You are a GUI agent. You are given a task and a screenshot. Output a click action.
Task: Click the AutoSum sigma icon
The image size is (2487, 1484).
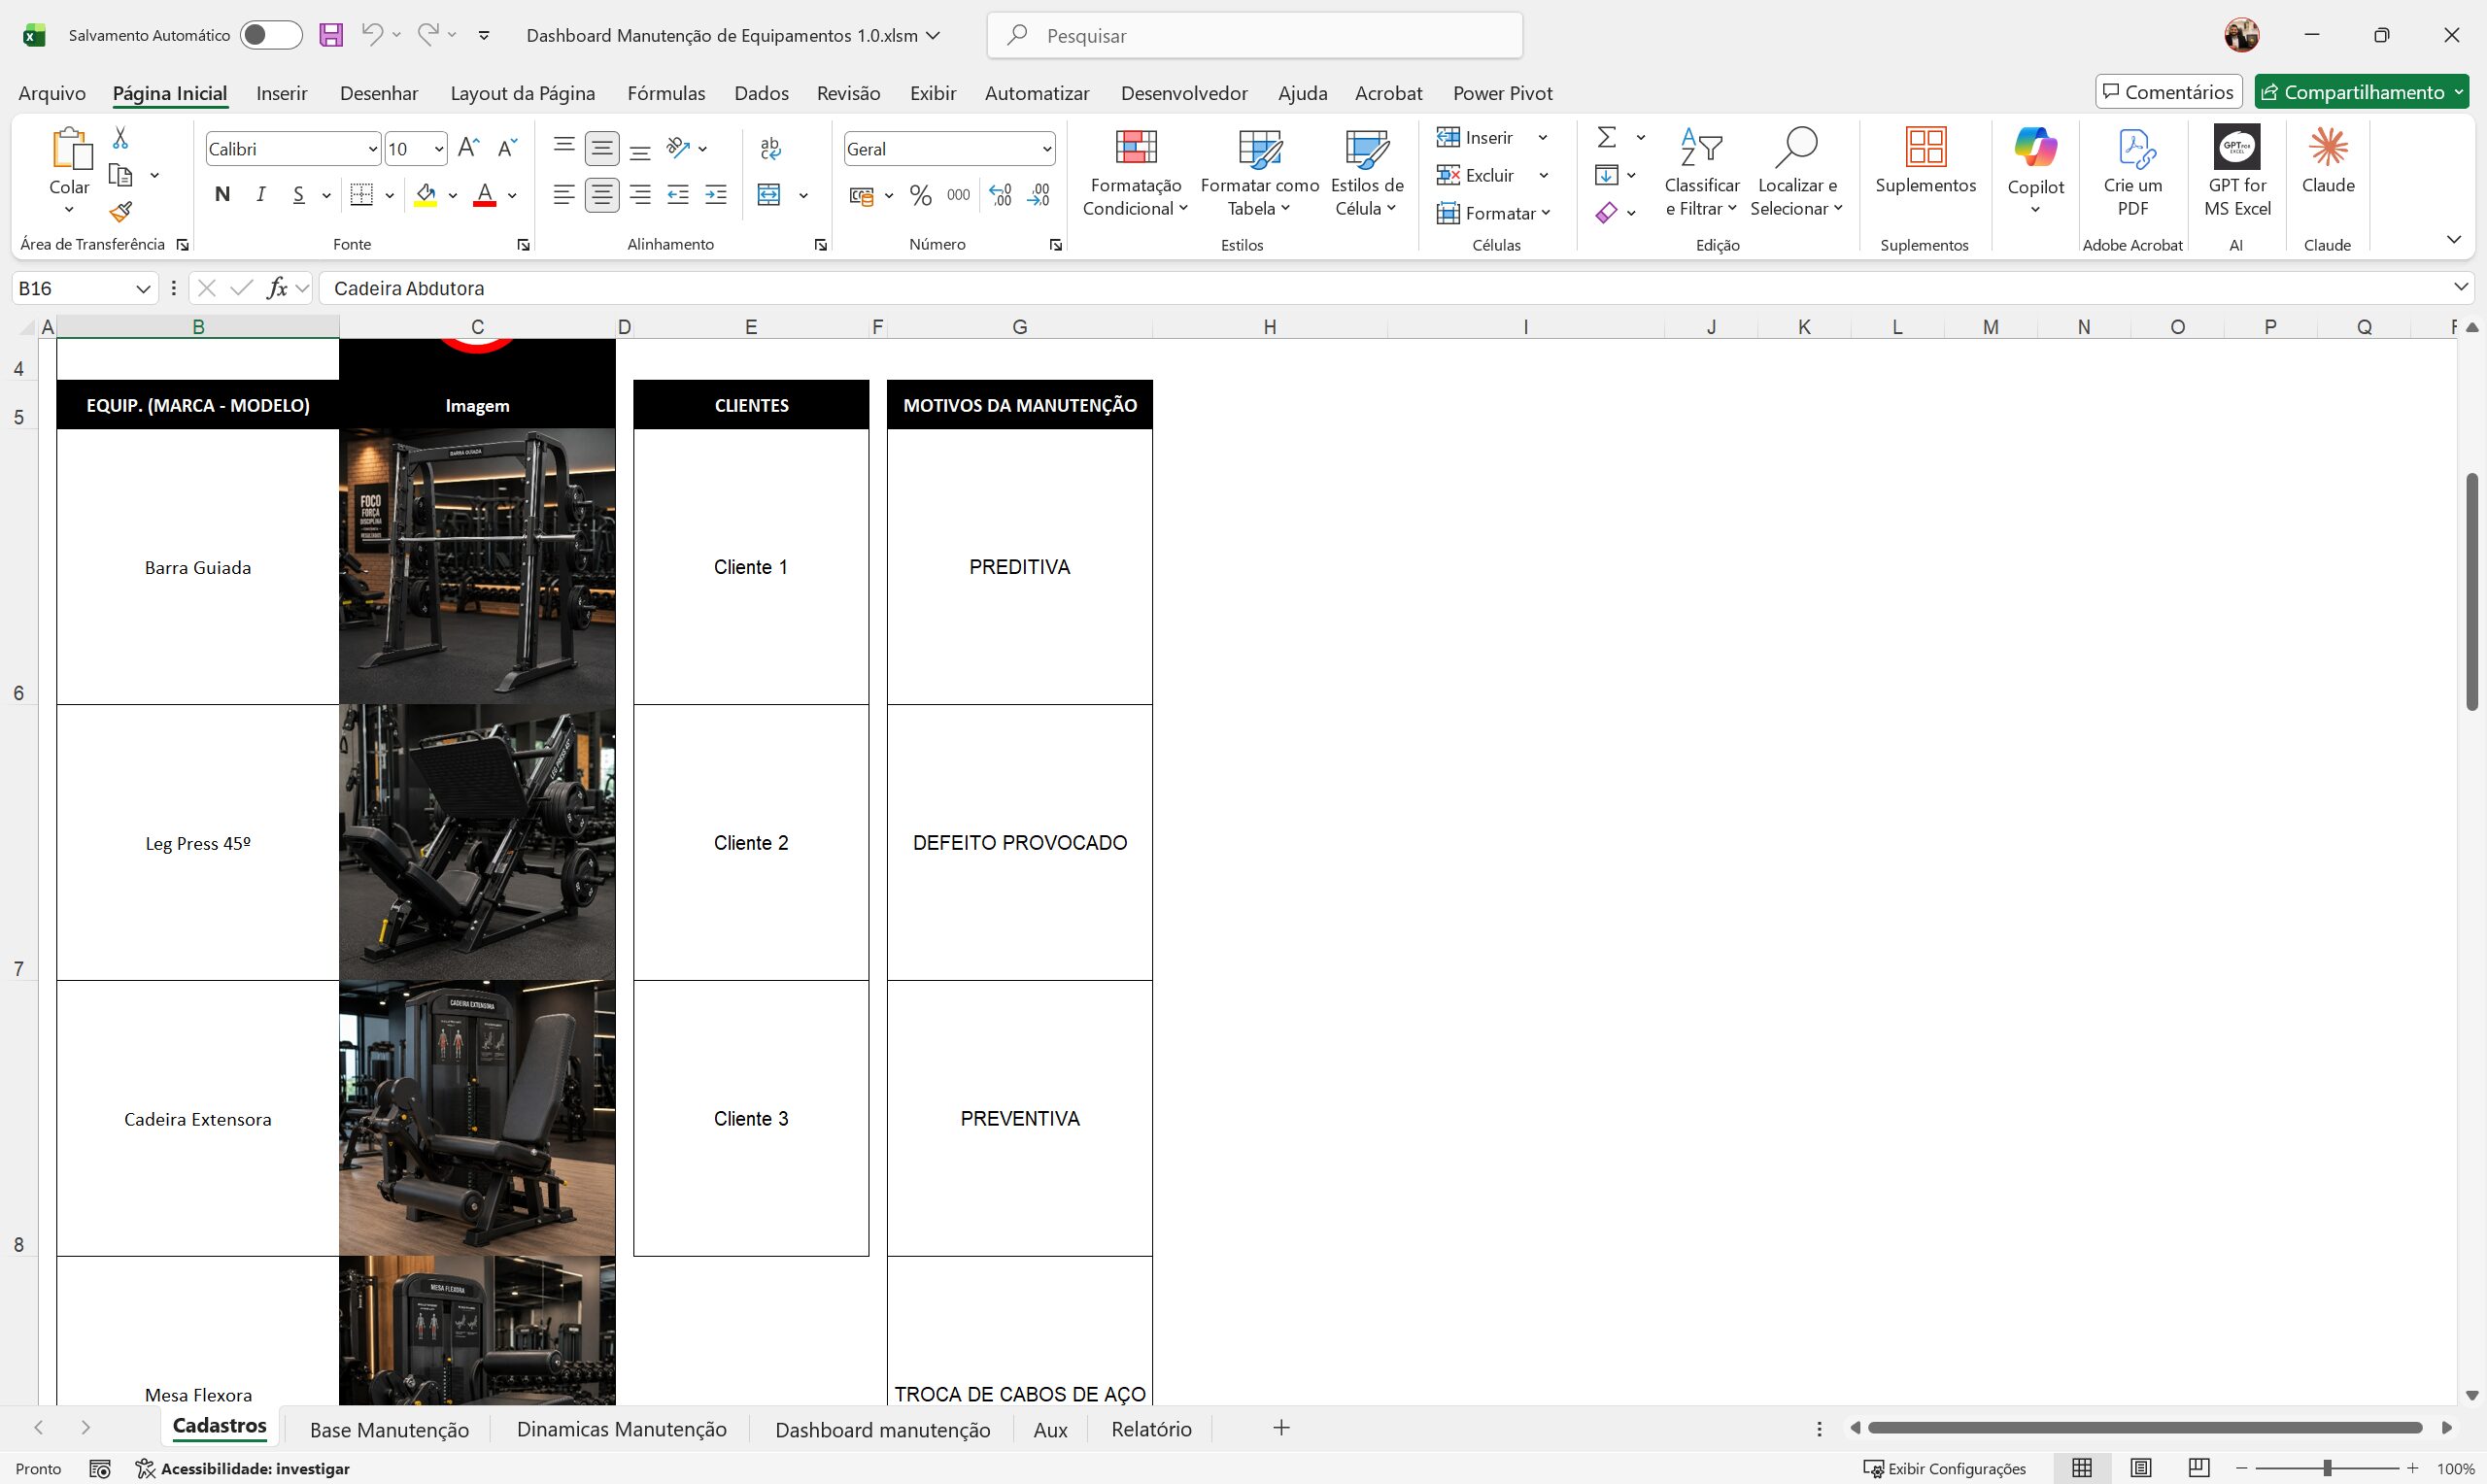[x=1606, y=137]
